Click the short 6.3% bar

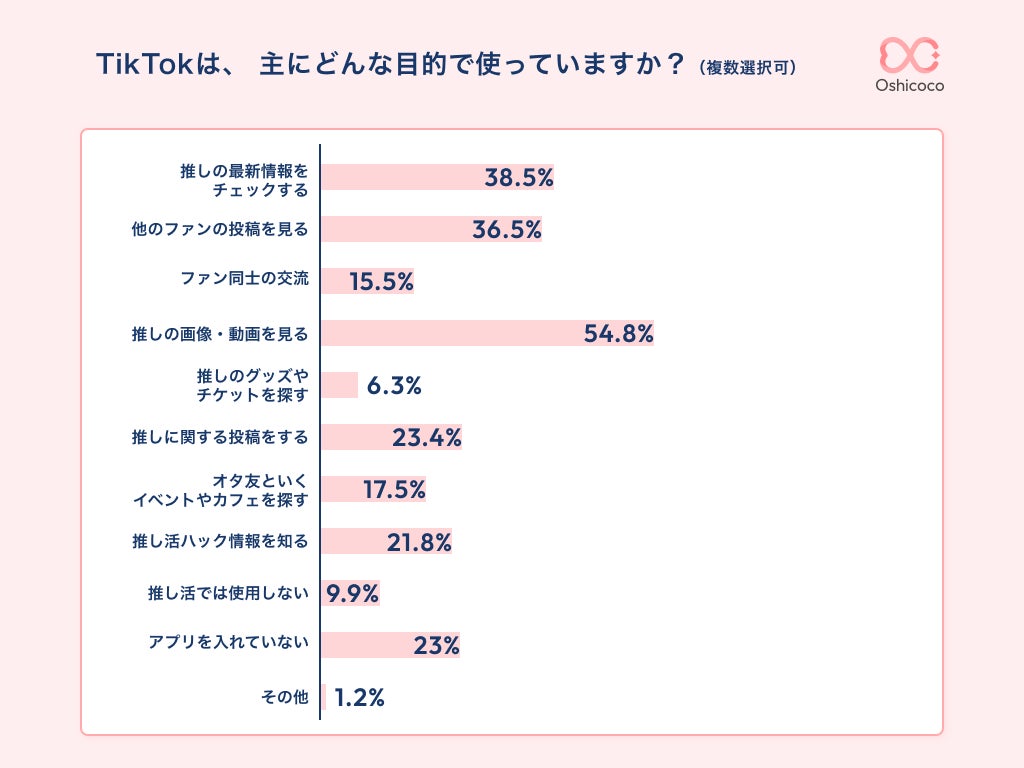339,385
